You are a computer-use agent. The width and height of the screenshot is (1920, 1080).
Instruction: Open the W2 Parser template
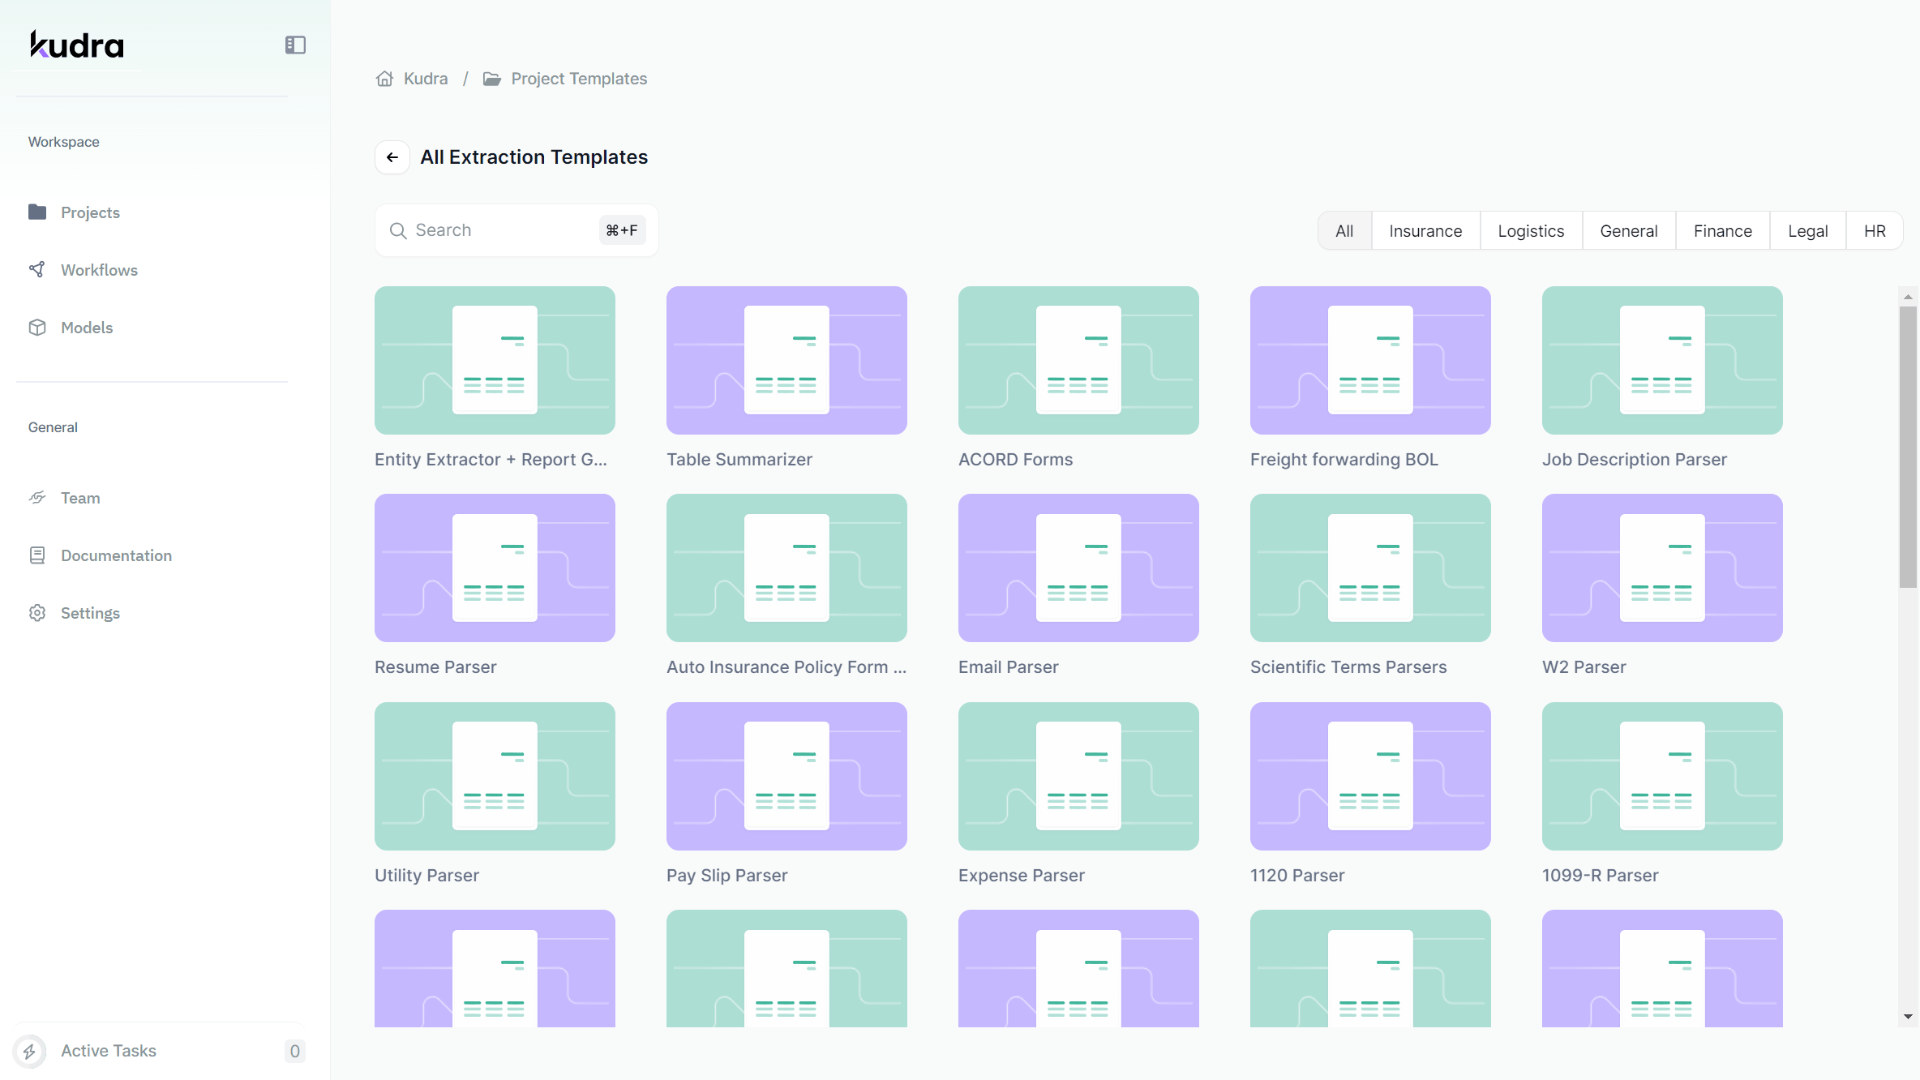click(1662, 568)
